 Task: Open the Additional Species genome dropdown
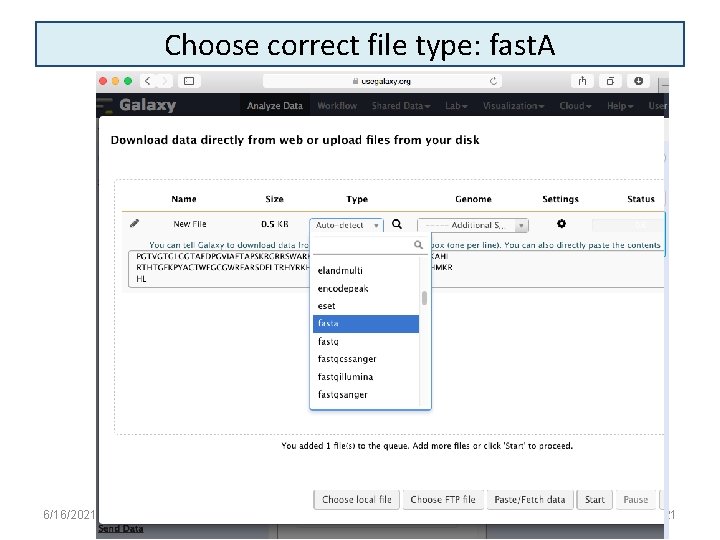point(473,225)
